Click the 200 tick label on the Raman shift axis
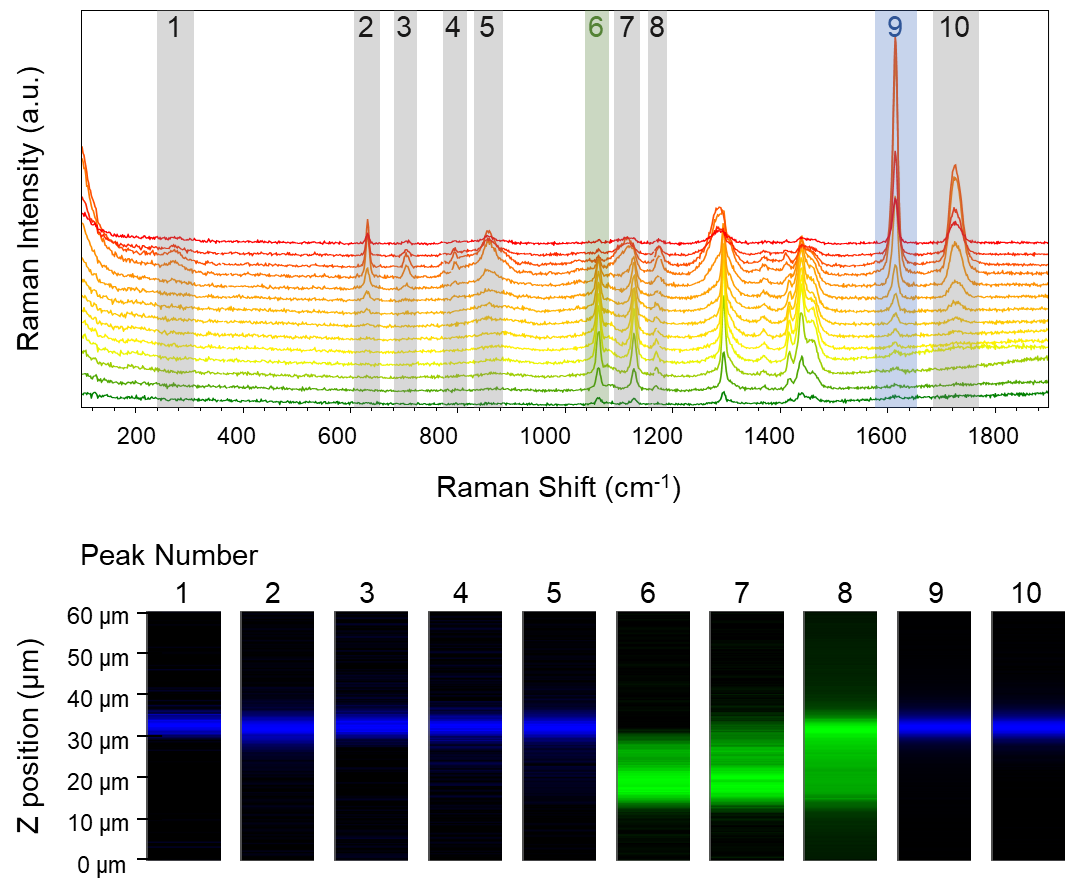 tap(135, 435)
